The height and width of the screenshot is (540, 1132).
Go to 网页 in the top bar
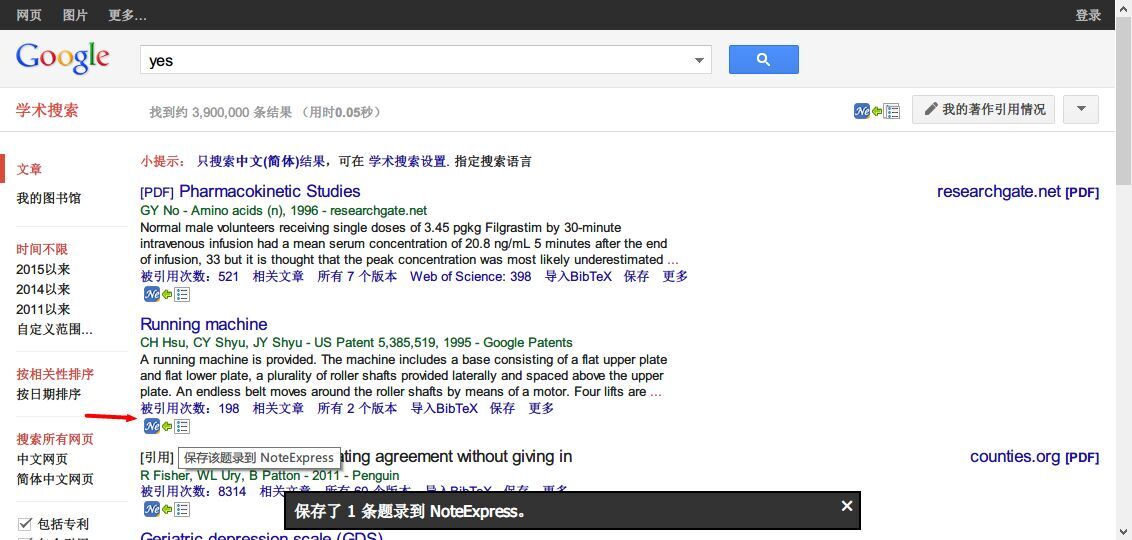pyautogui.click(x=29, y=15)
